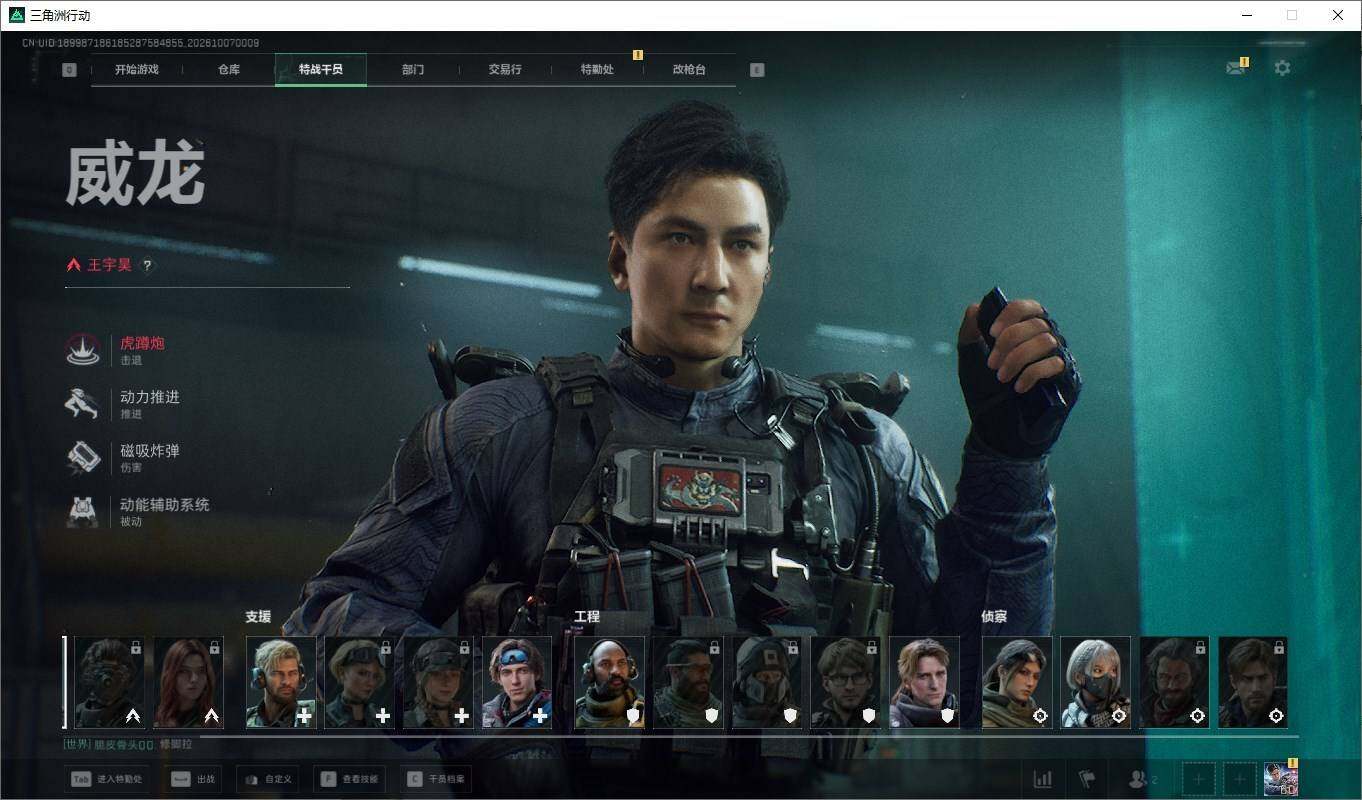Click the question mark next to 王宇昊
This screenshot has height=800, width=1362.
point(147,266)
